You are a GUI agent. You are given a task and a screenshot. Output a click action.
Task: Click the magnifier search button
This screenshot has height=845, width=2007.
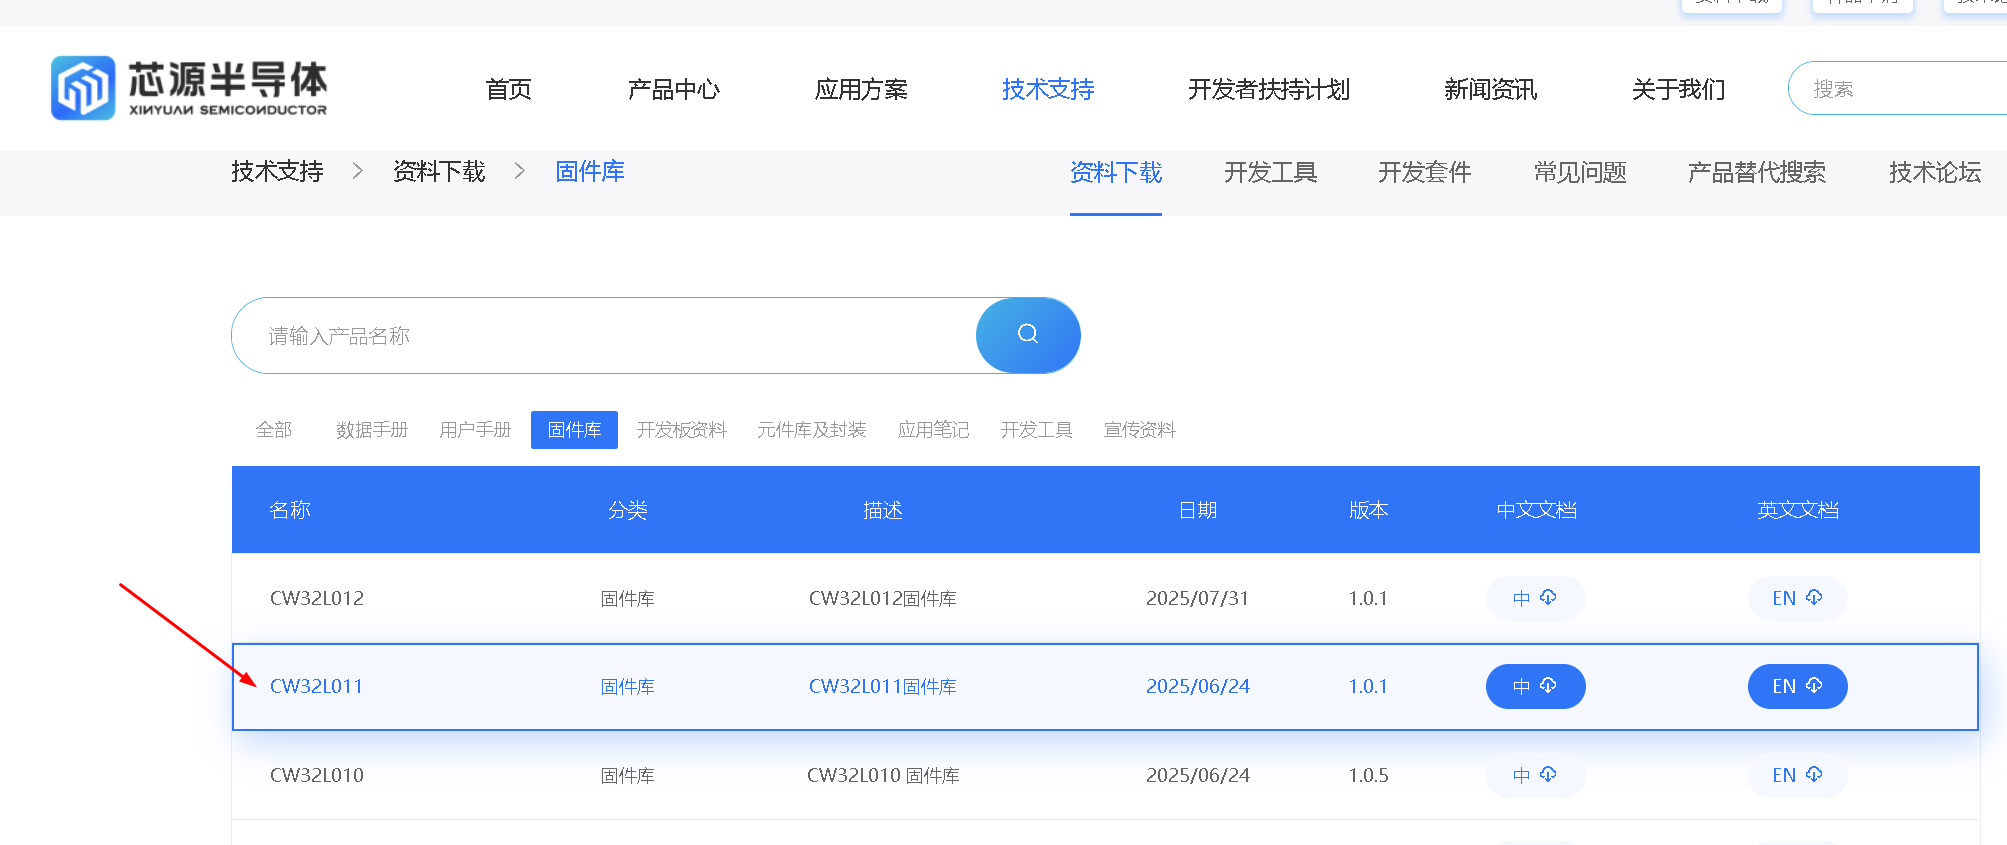click(x=1027, y=335)
